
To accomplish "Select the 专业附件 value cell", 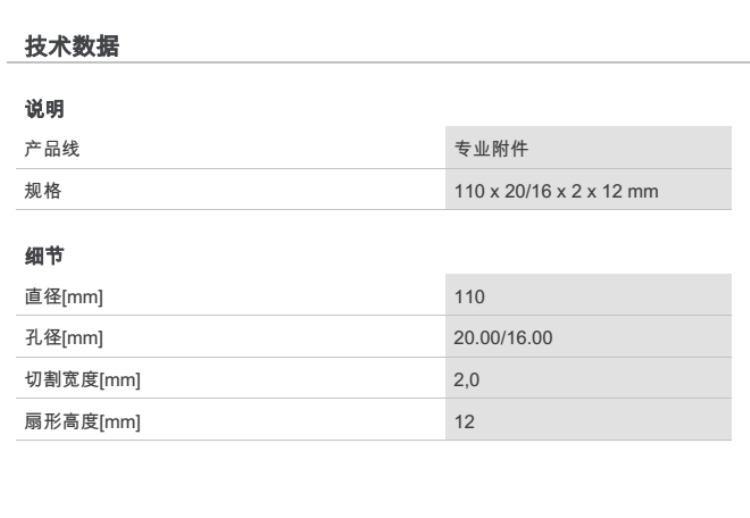I will click(x=491, y=150).
